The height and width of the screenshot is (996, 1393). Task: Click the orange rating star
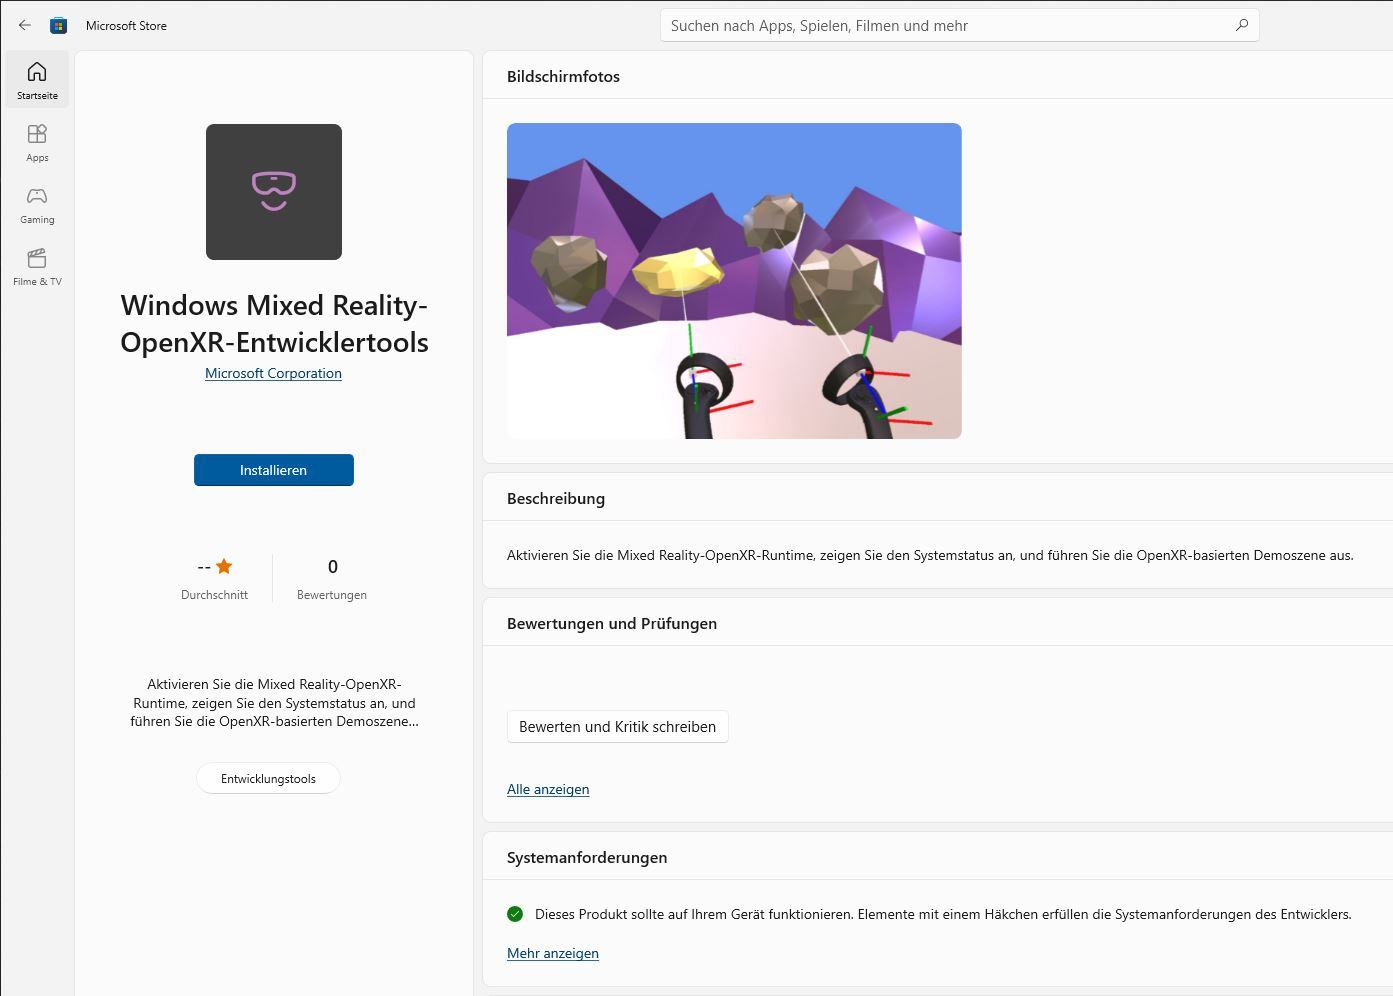(x=224, y=566)
